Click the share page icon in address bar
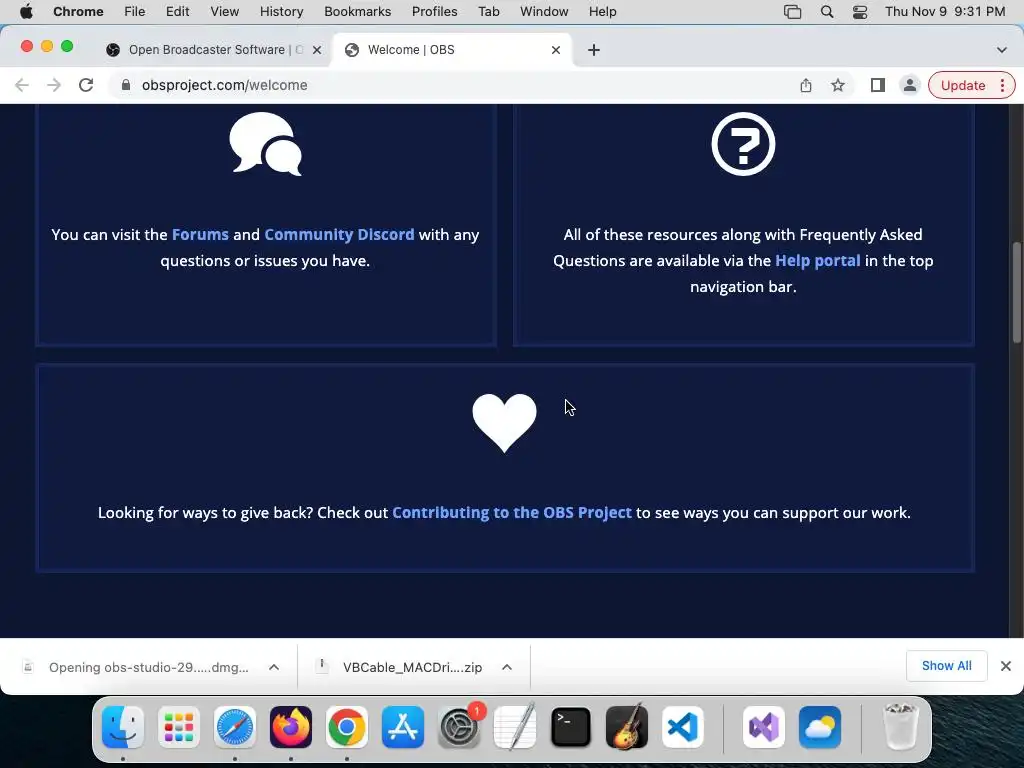 coord(806,85)
